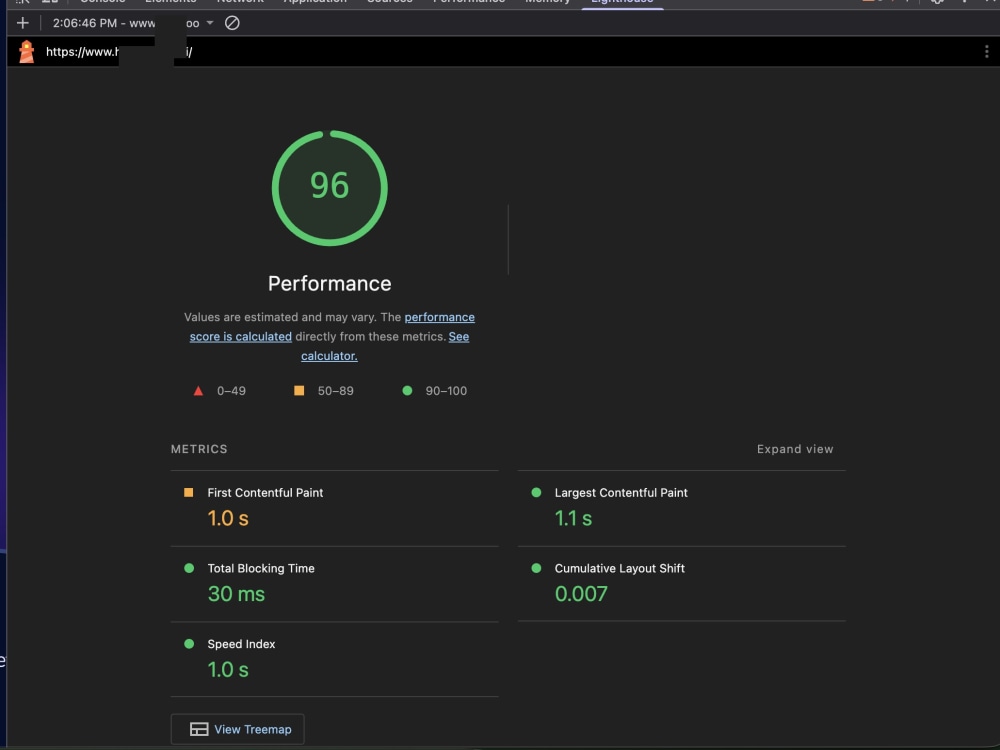This screenshot has height=750, width=1000.
Task: Click the 50–89 score range label
Action: [335, 391]
